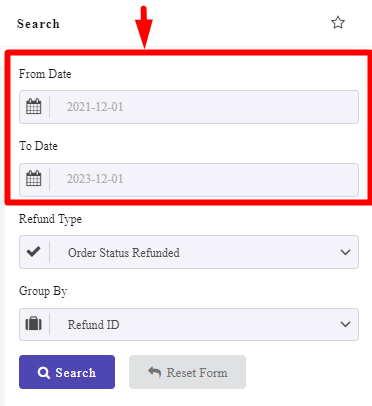Click the Refund Type checkmark icon
The image size is (372, 406).
(x=34, y=251)
